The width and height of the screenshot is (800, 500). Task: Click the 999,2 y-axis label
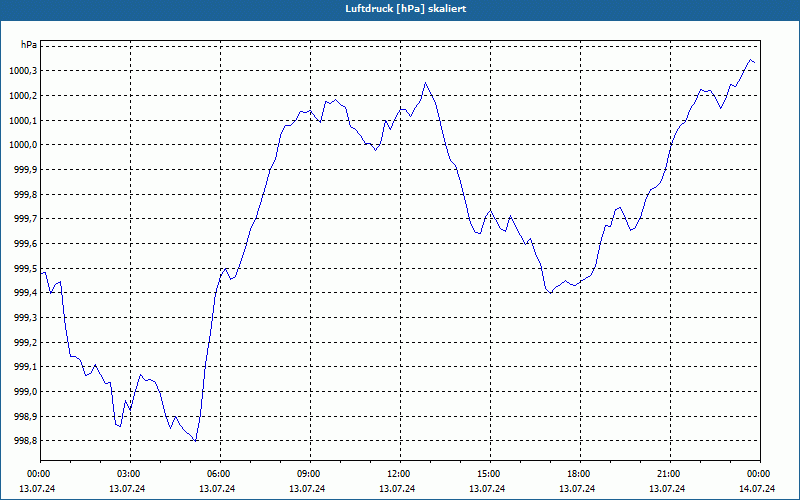tap(26, 343)
